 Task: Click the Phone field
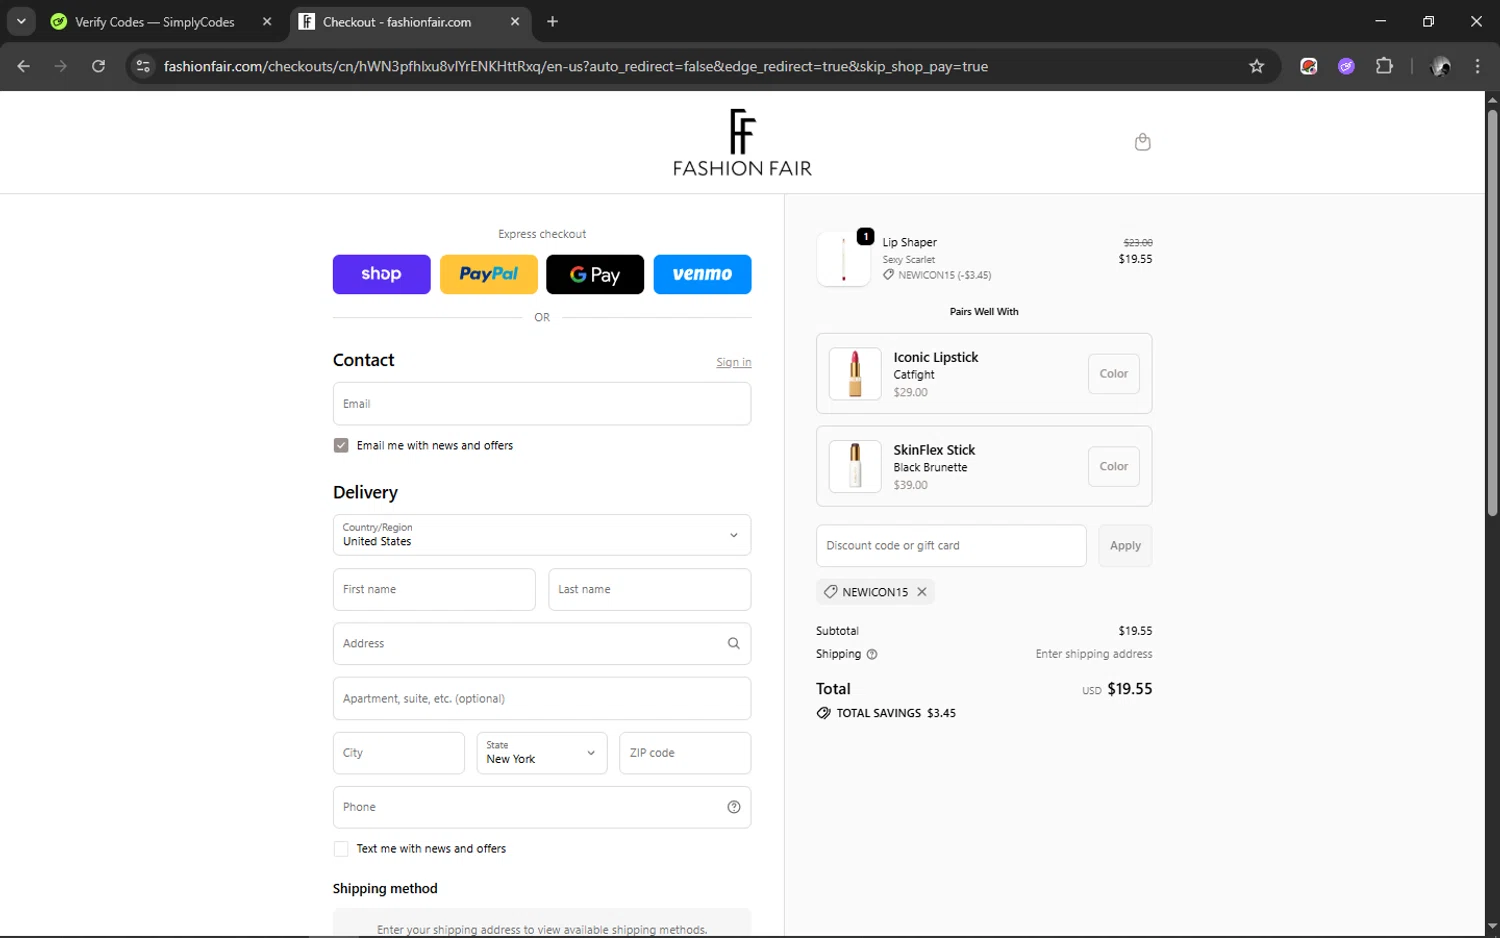tap(542, 807)
